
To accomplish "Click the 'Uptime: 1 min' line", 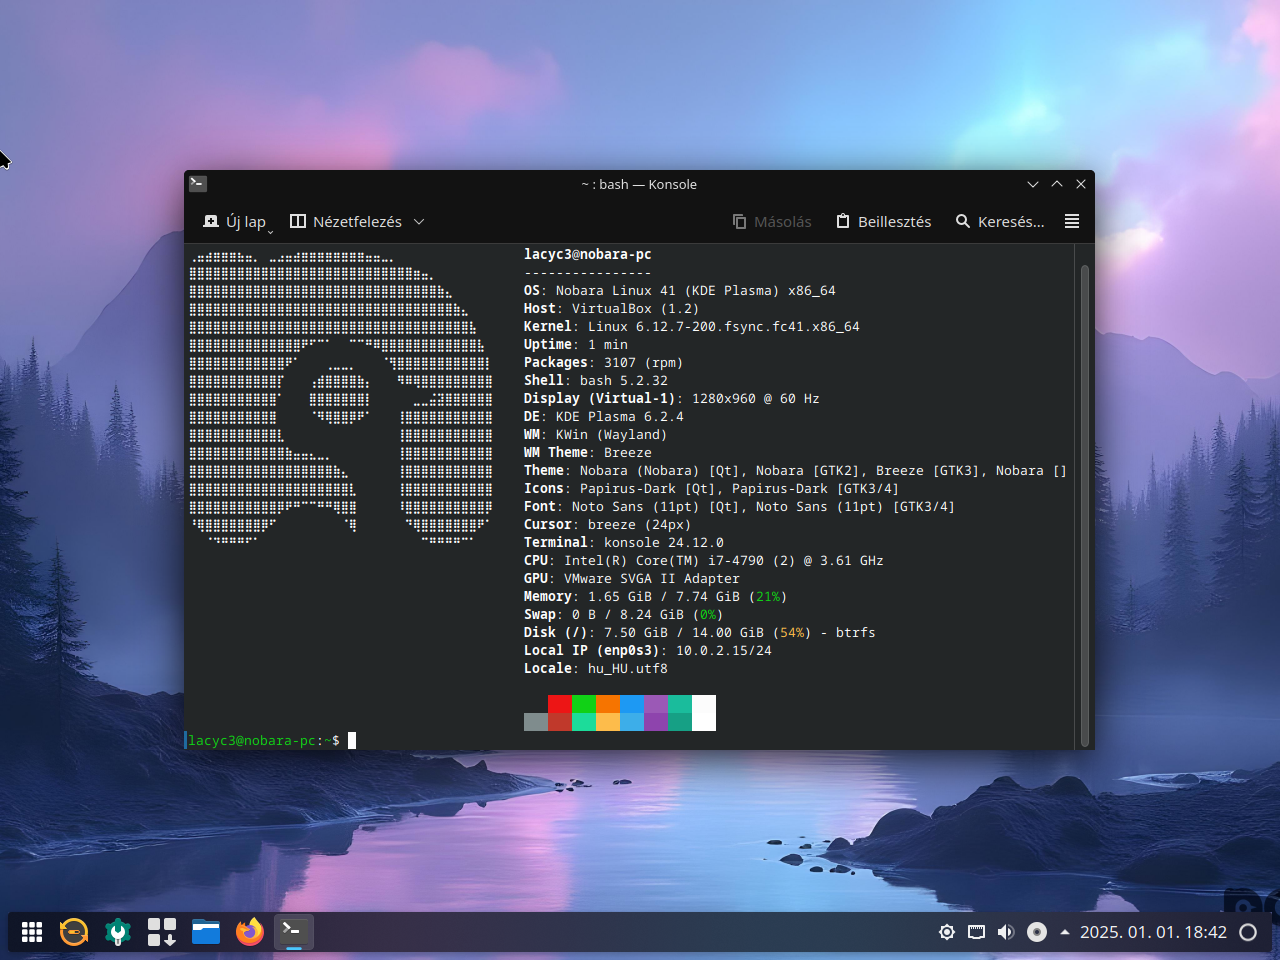I will coord(576,345).
